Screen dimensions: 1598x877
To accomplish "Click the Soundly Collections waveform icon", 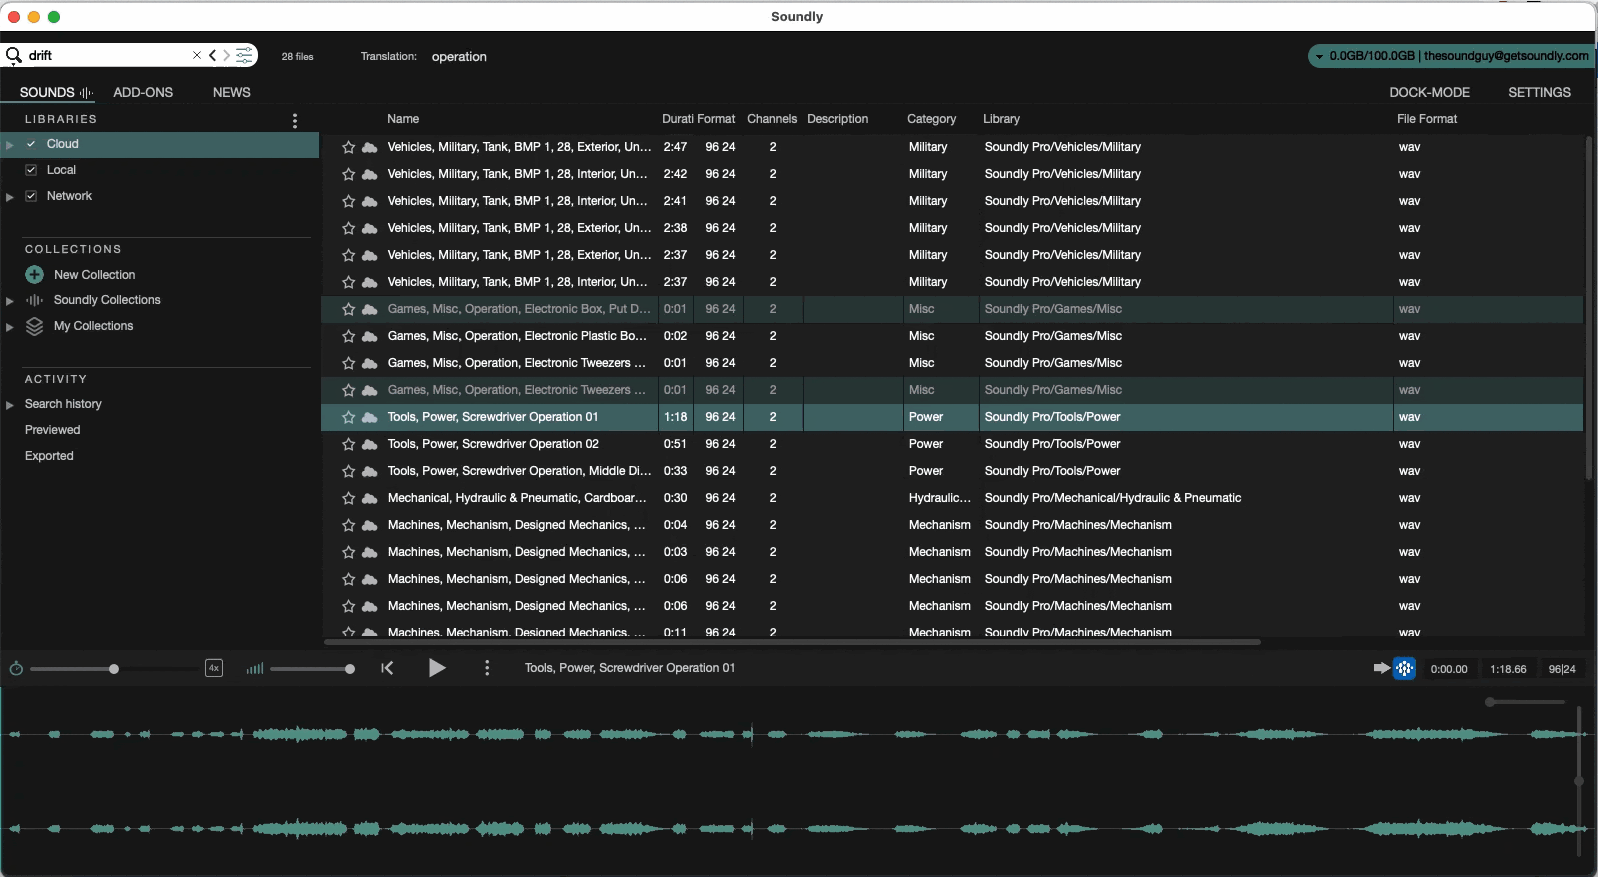I will (x=34, y=300).
